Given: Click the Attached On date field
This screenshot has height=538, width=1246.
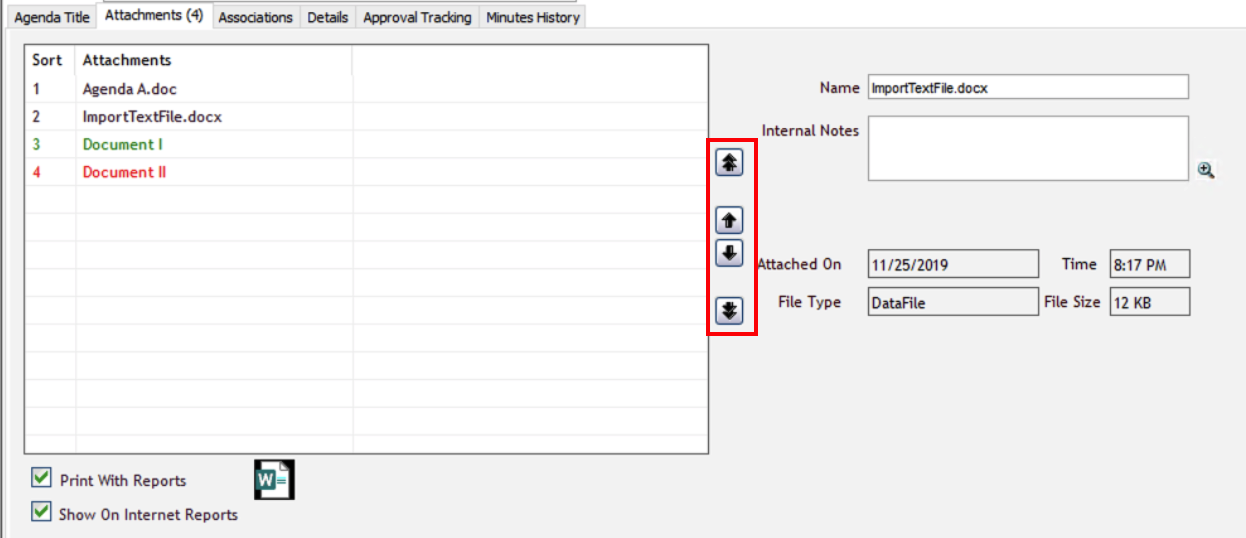Looking at the screenshot, I should pyautogui.click(x=953, y=265).
